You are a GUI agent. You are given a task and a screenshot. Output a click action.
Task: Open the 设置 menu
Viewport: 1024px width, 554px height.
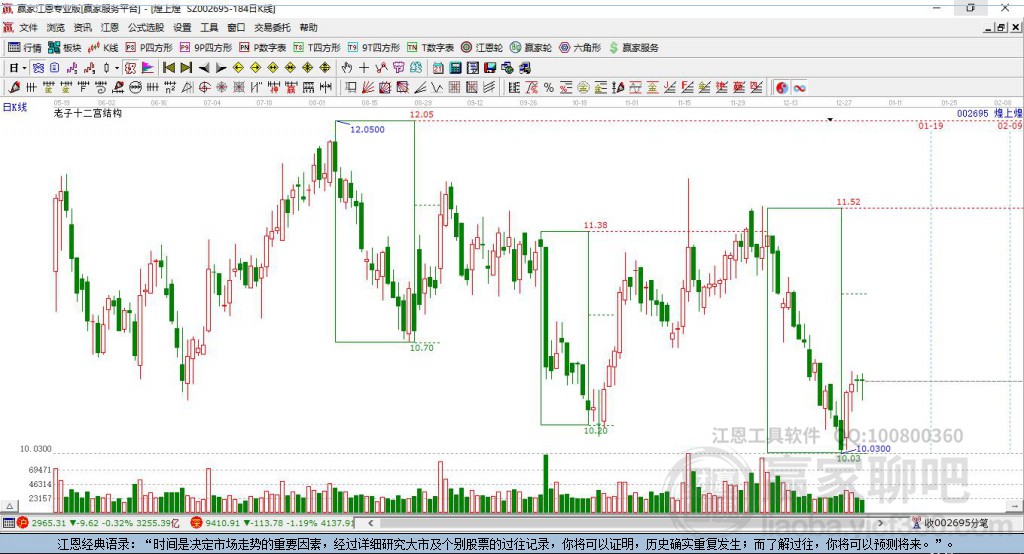click(182, 27)
